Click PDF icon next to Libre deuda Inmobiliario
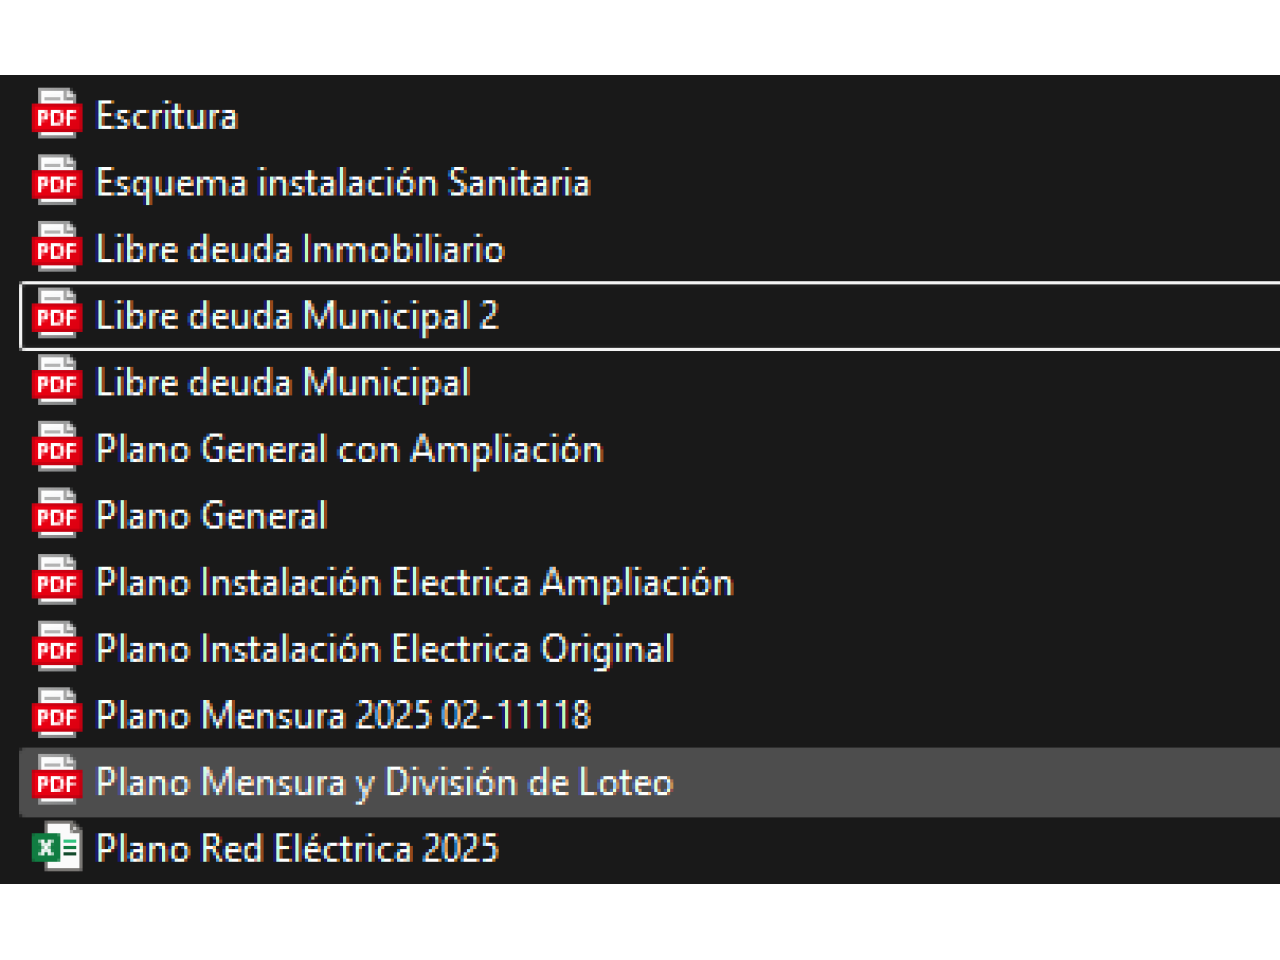The height and width of the screenshot is (960, 1280). [x=56, y=249]
